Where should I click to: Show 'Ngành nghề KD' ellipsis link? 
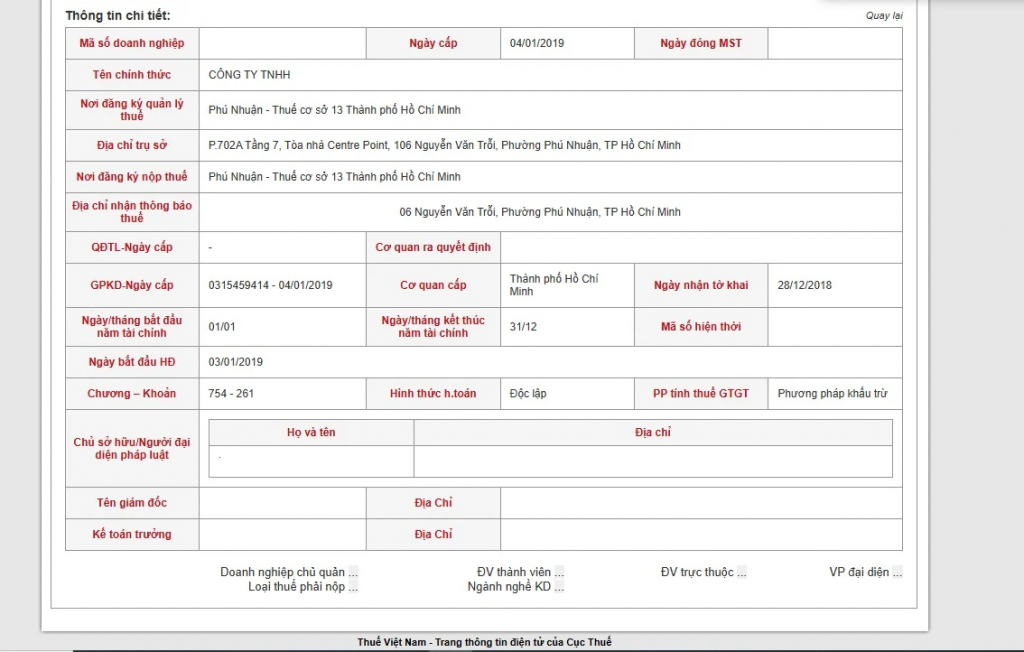tap(559, 587)
